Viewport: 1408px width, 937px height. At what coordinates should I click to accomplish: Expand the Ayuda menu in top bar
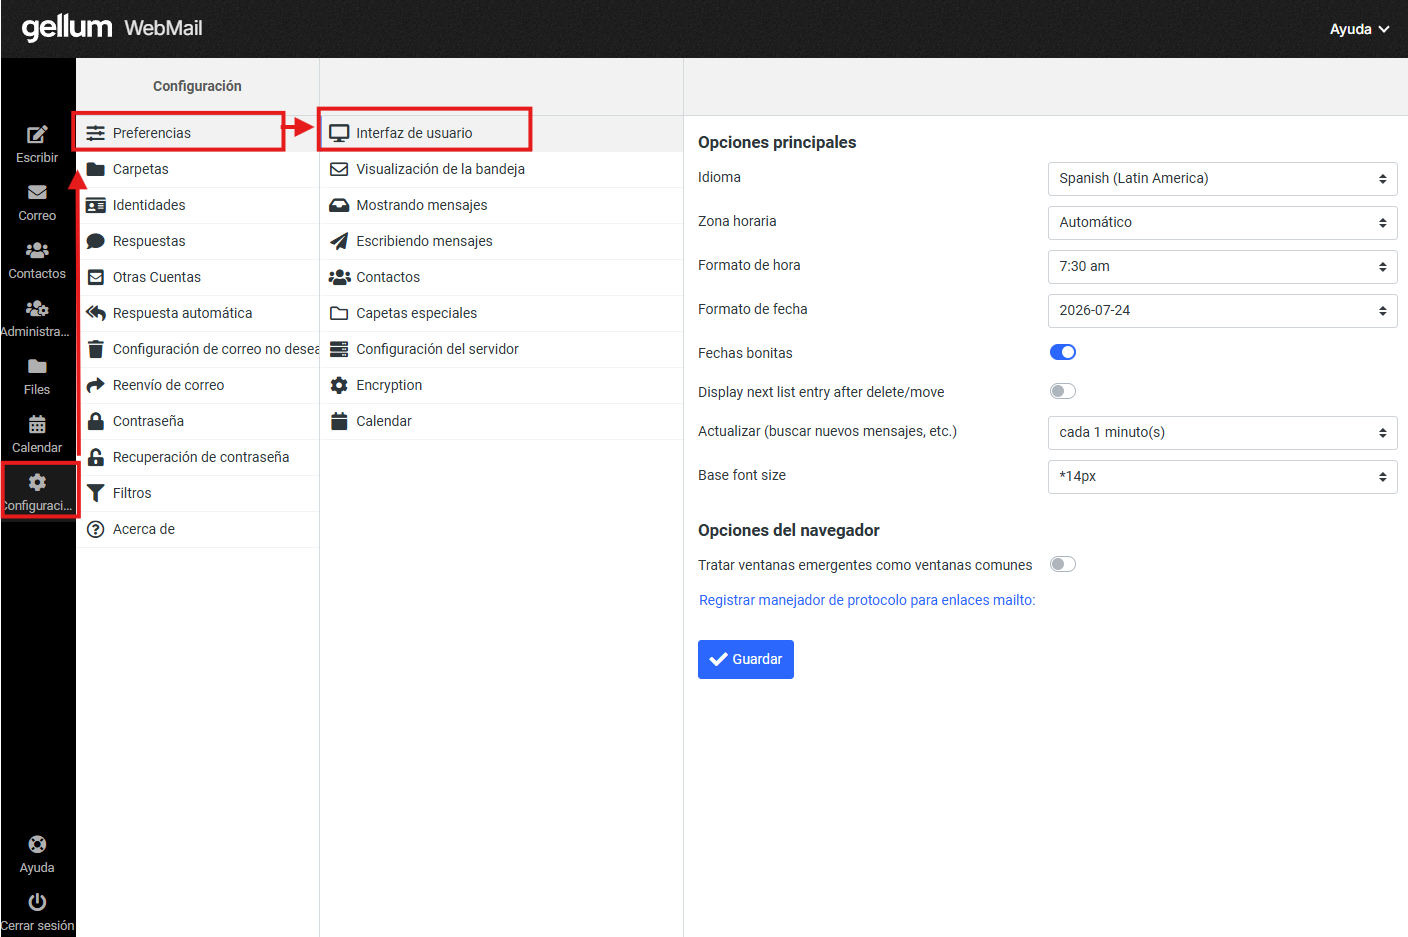tap(1359, 29)
